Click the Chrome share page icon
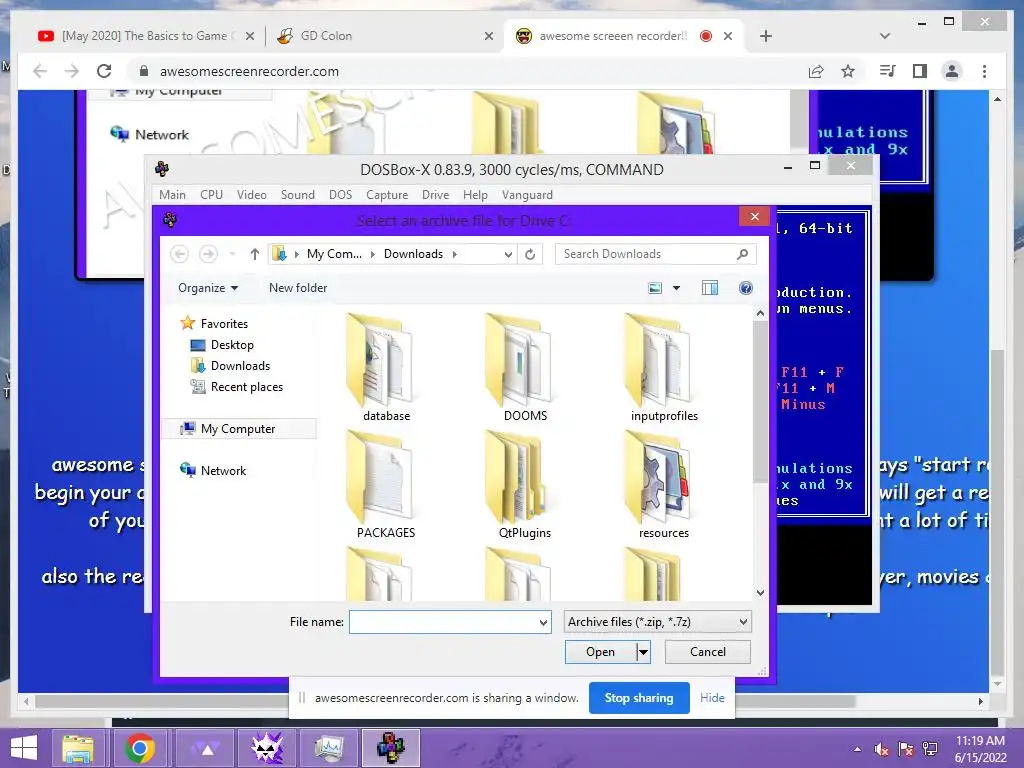 816,71
